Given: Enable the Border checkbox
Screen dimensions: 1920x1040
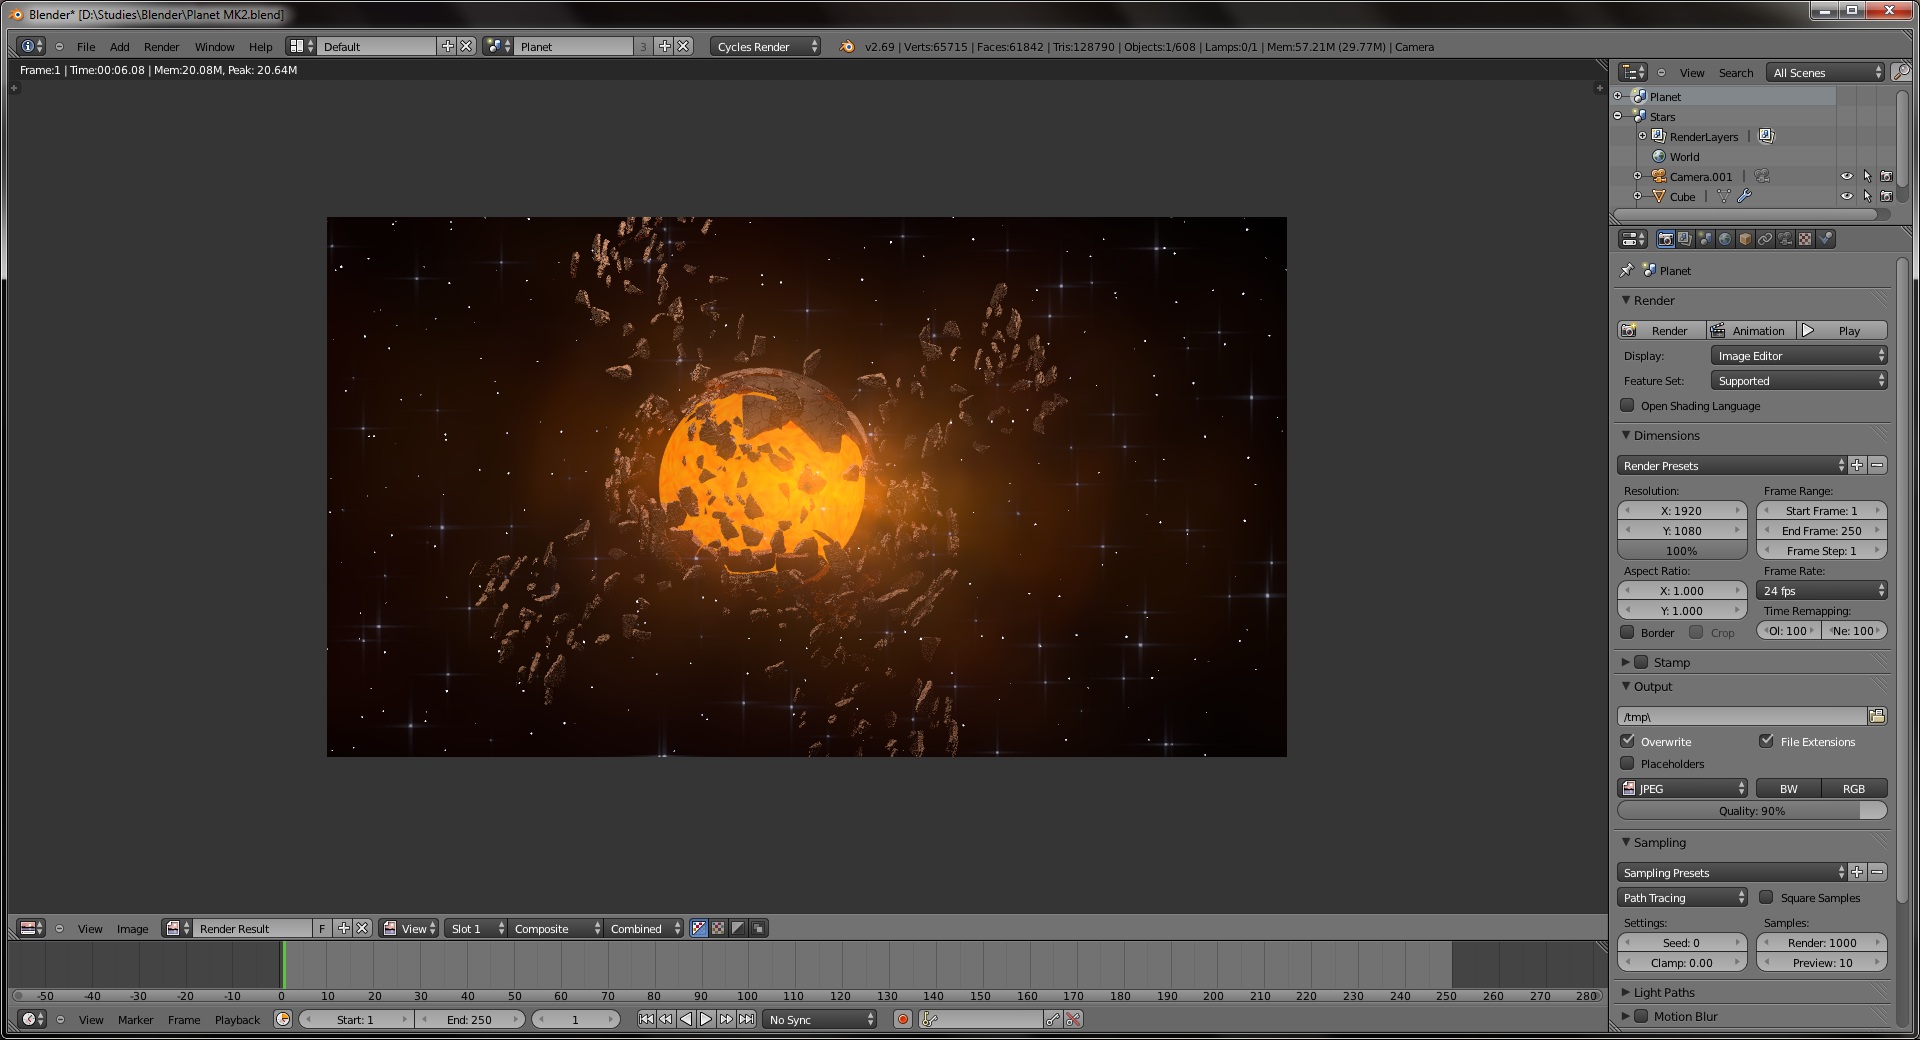Looking at the screenshot, I should (1627, 632).
